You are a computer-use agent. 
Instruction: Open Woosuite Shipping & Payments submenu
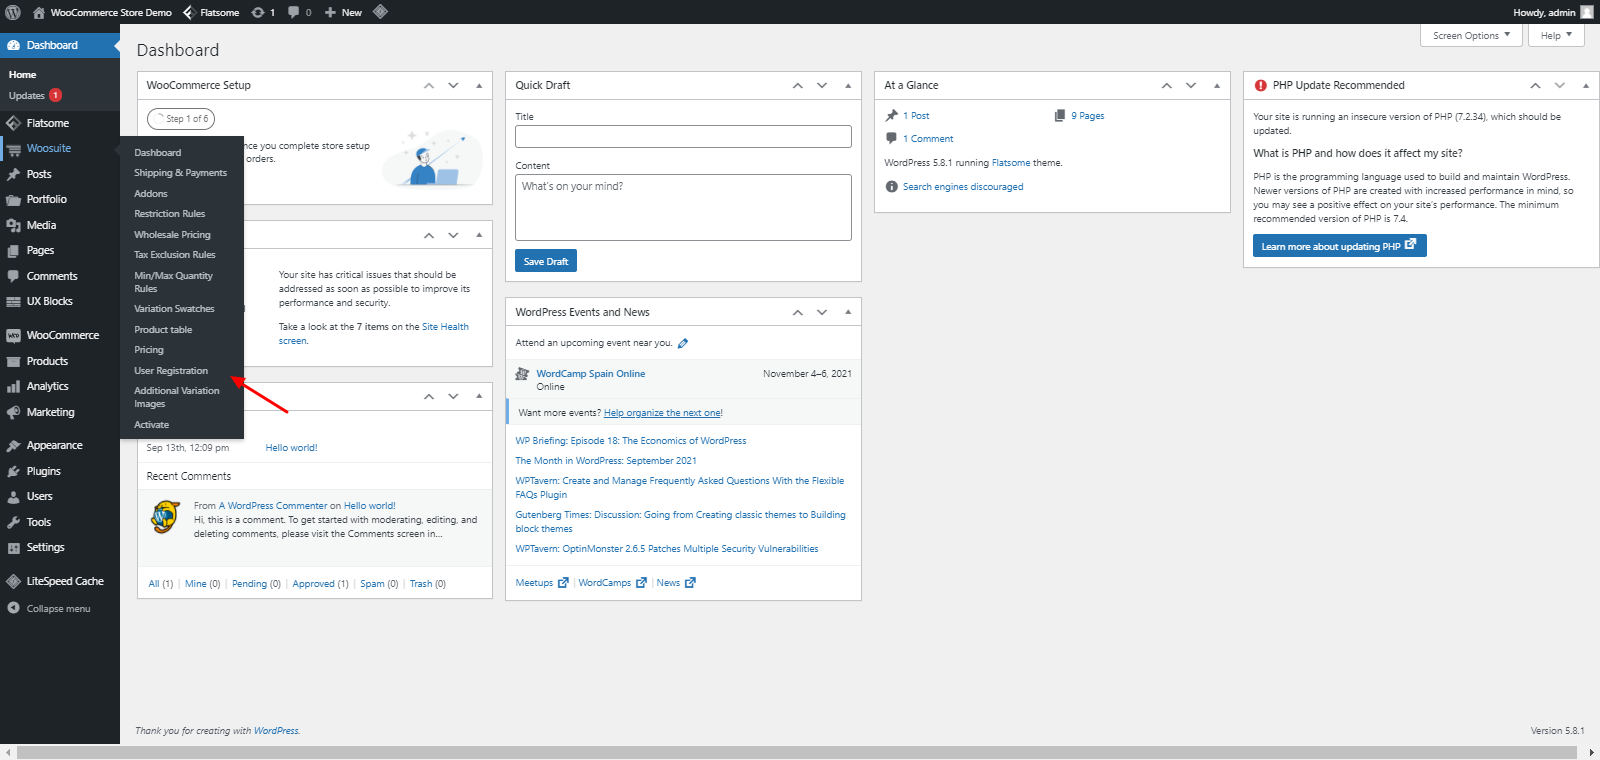(x=181, y=173)
